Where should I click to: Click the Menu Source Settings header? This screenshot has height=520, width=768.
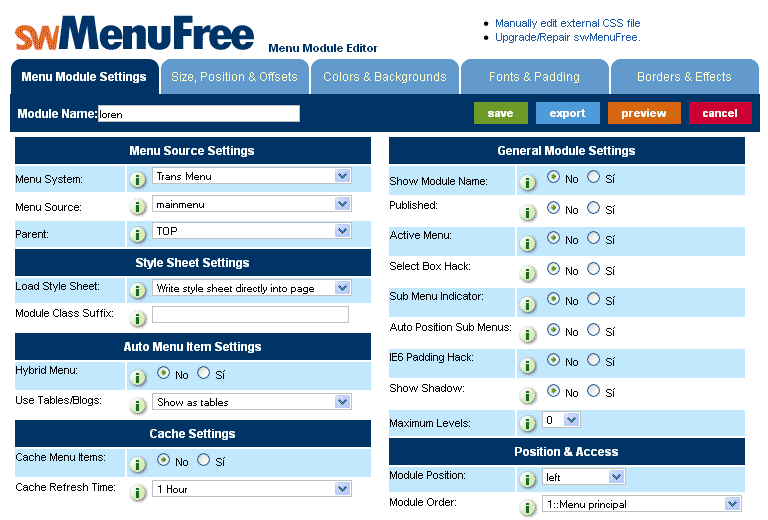(193, 150)
